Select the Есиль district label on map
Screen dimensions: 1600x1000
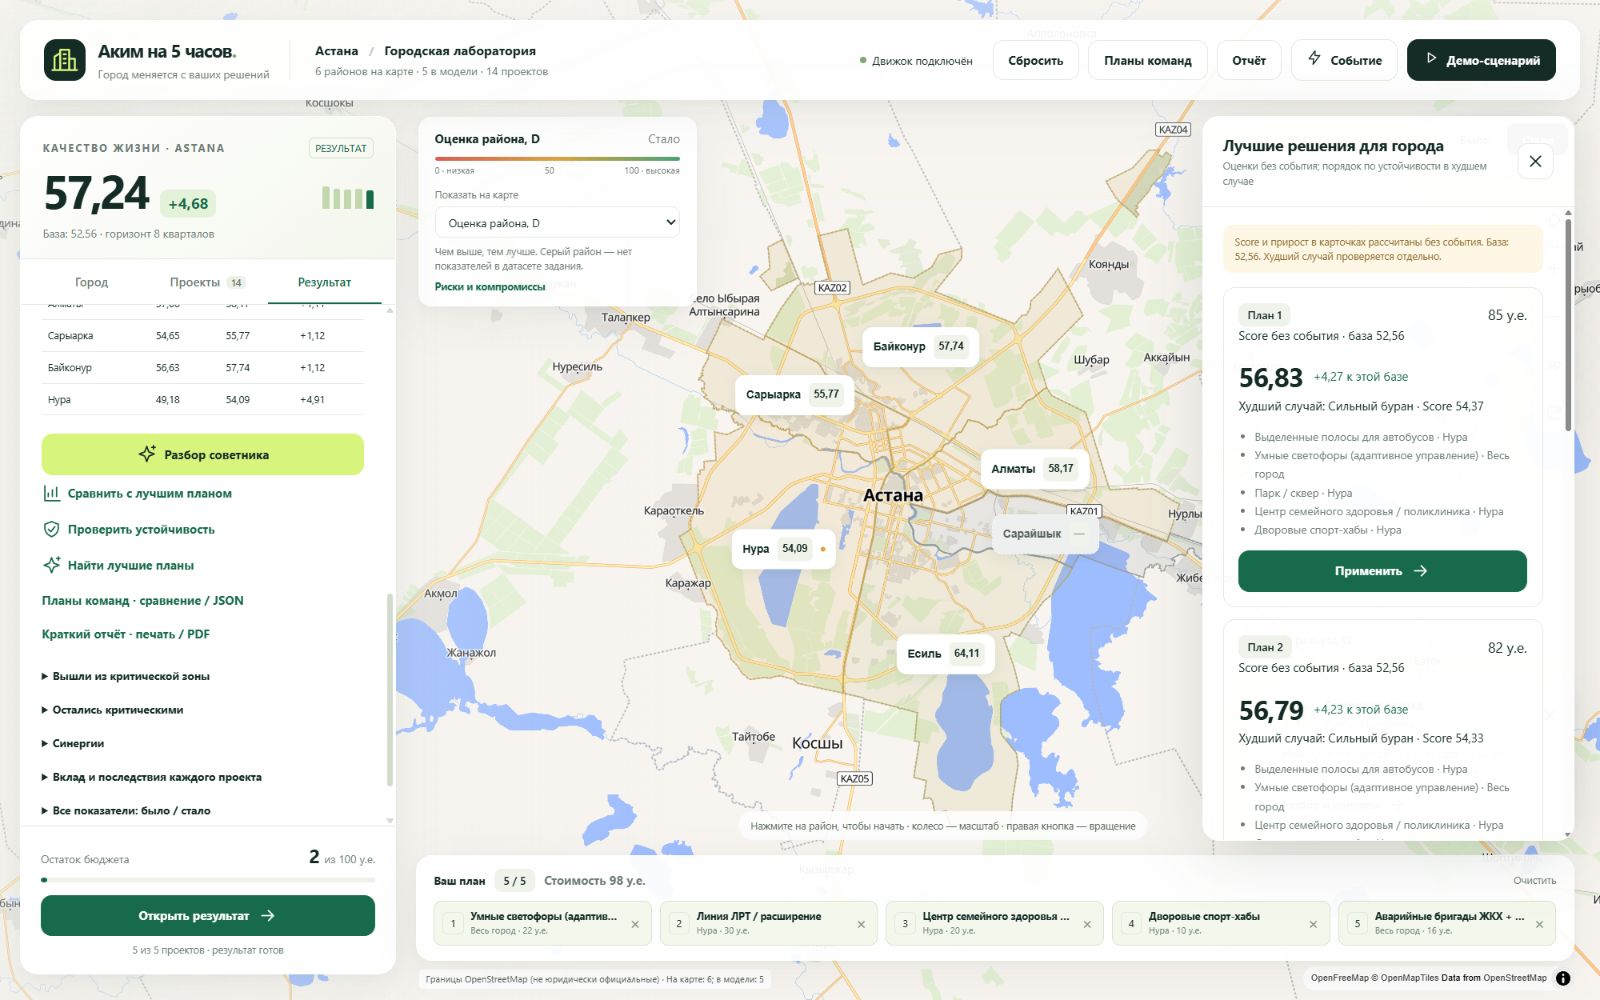(x=945, y=653)
